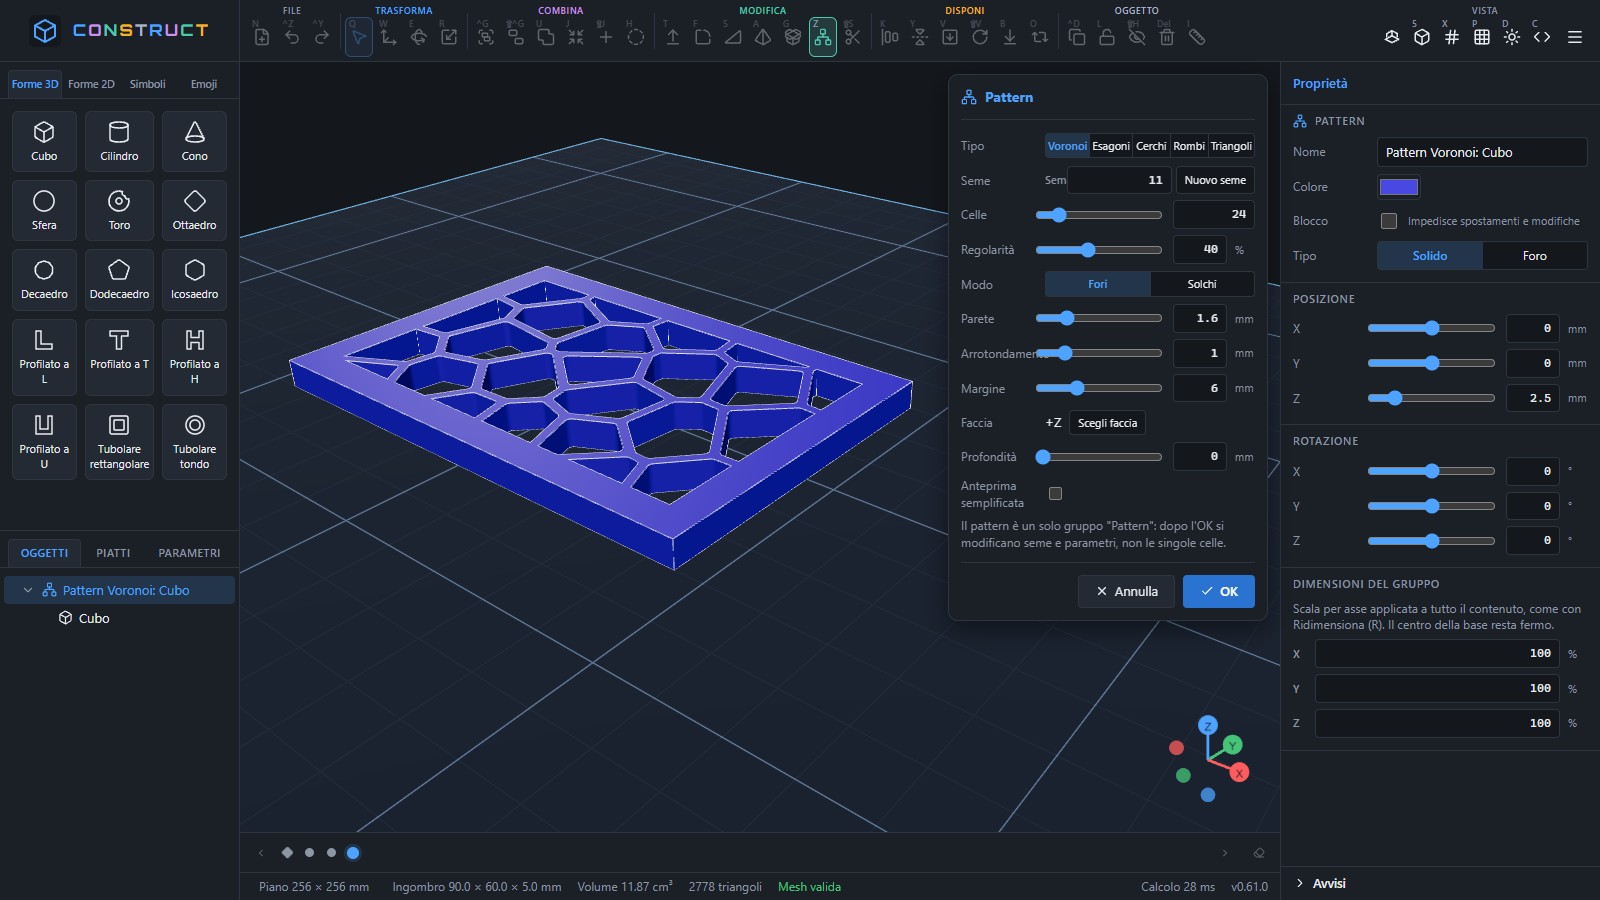Set pattern type to Triangoli
Viewport: 1600px width, 900px height.
1231,146
